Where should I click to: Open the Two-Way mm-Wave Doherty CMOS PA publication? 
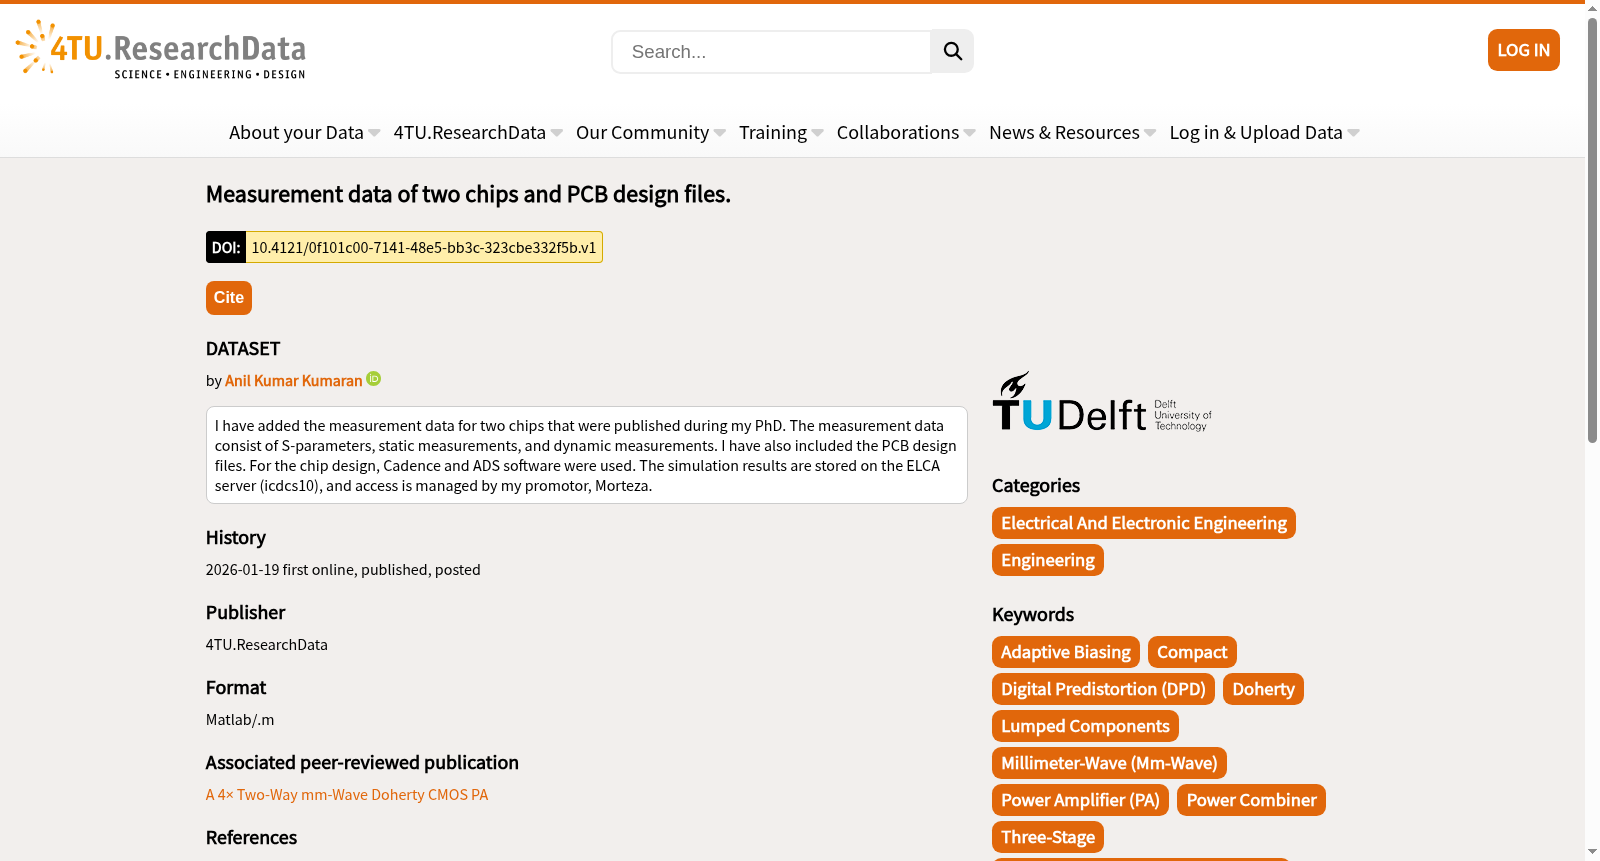tap(347, 795)
